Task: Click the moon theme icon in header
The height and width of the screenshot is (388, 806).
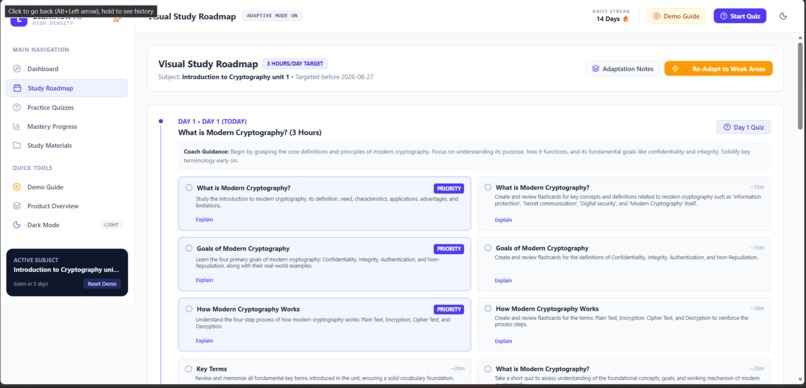Action: (783, 16)
